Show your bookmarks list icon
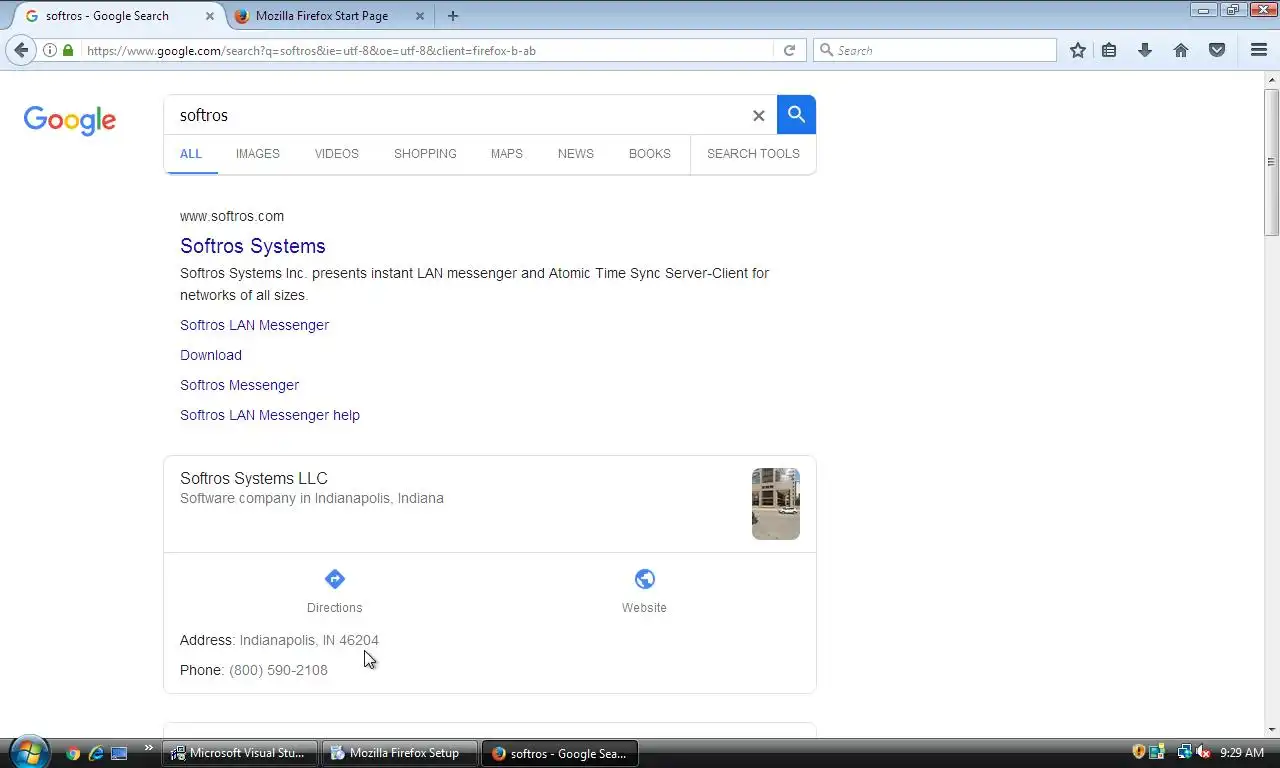 click(x=1109, y=50)
